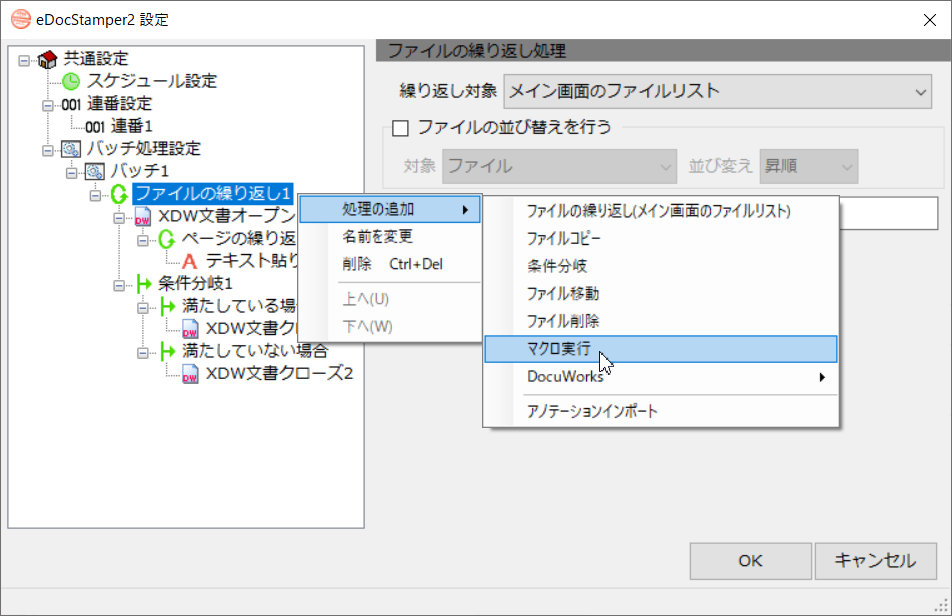This screenshot has width=952, height=616.
Task: Click the 001 icon beside 連番1
Action: (95, 127)
